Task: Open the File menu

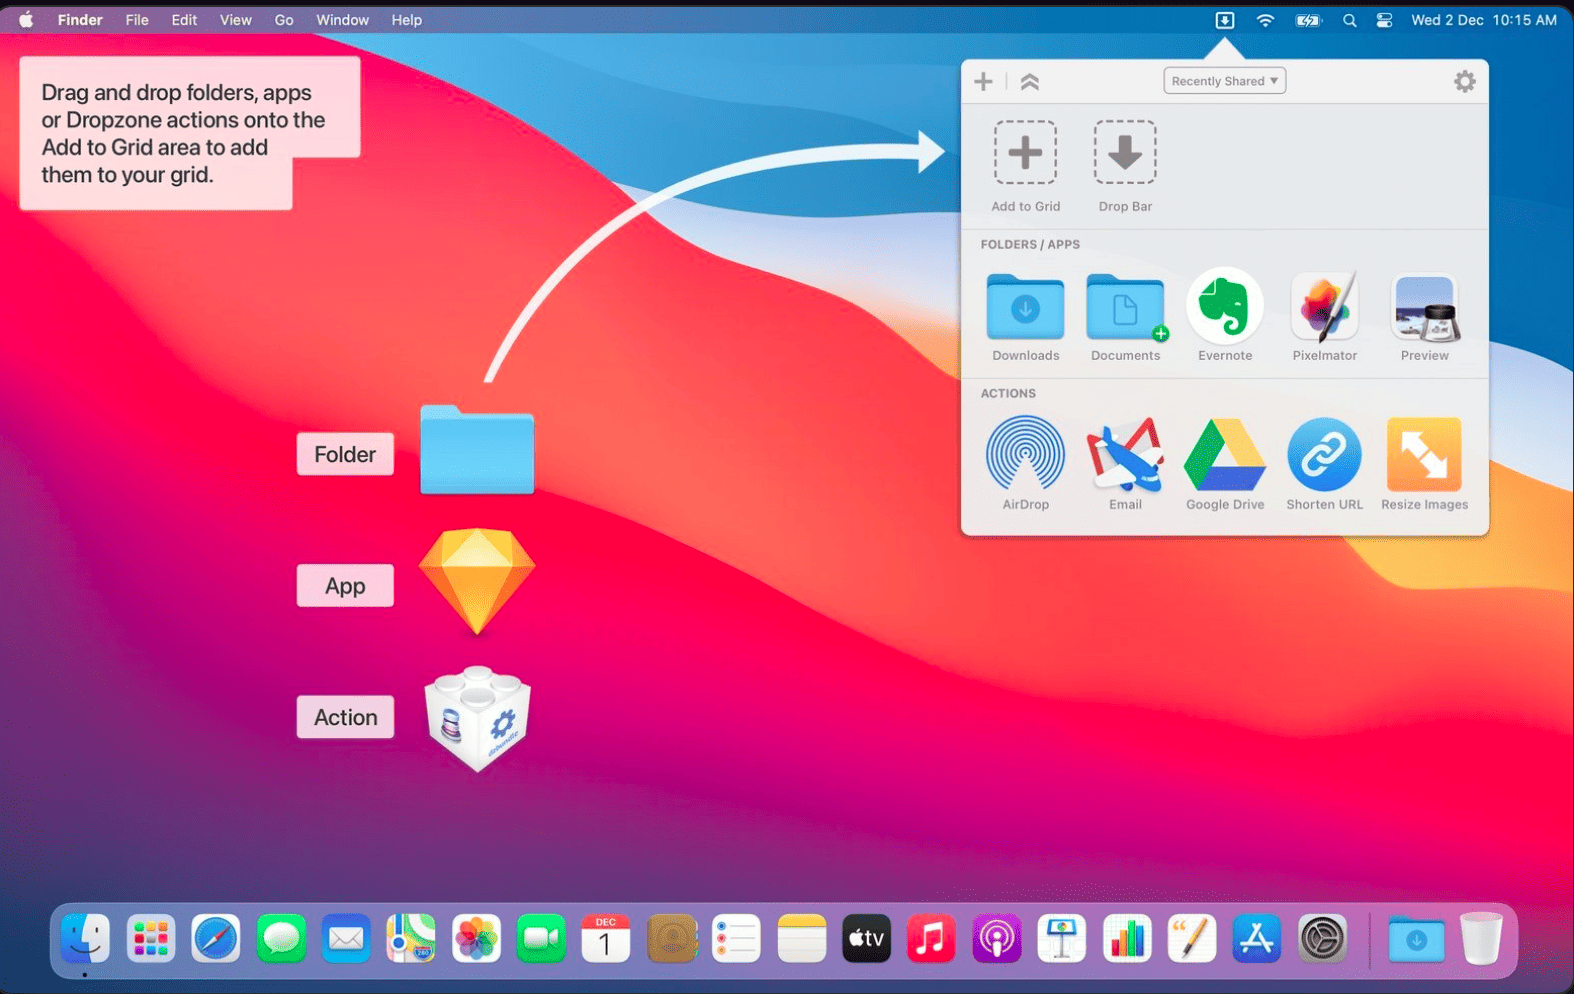Action: pyautogui.click(x=137, y=20)
